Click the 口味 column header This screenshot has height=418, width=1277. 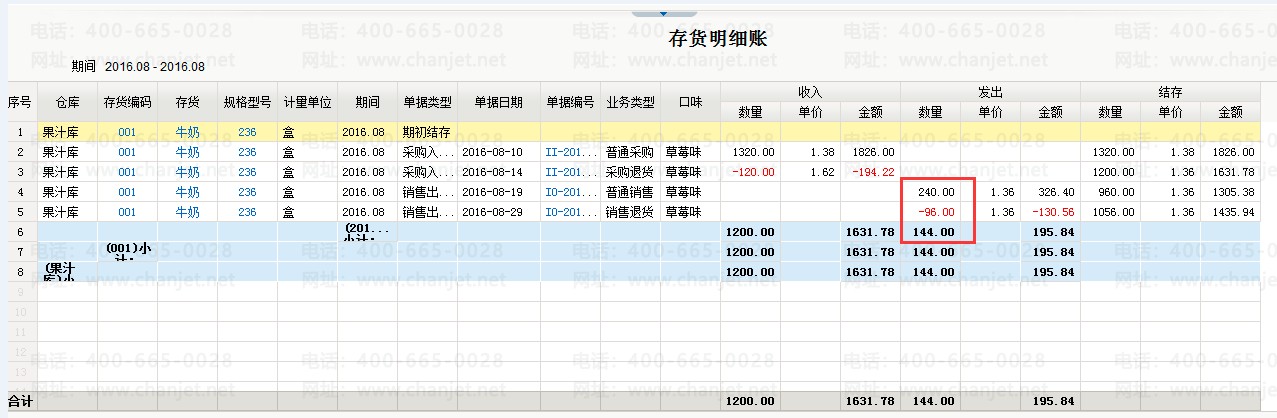pos(690,102)
